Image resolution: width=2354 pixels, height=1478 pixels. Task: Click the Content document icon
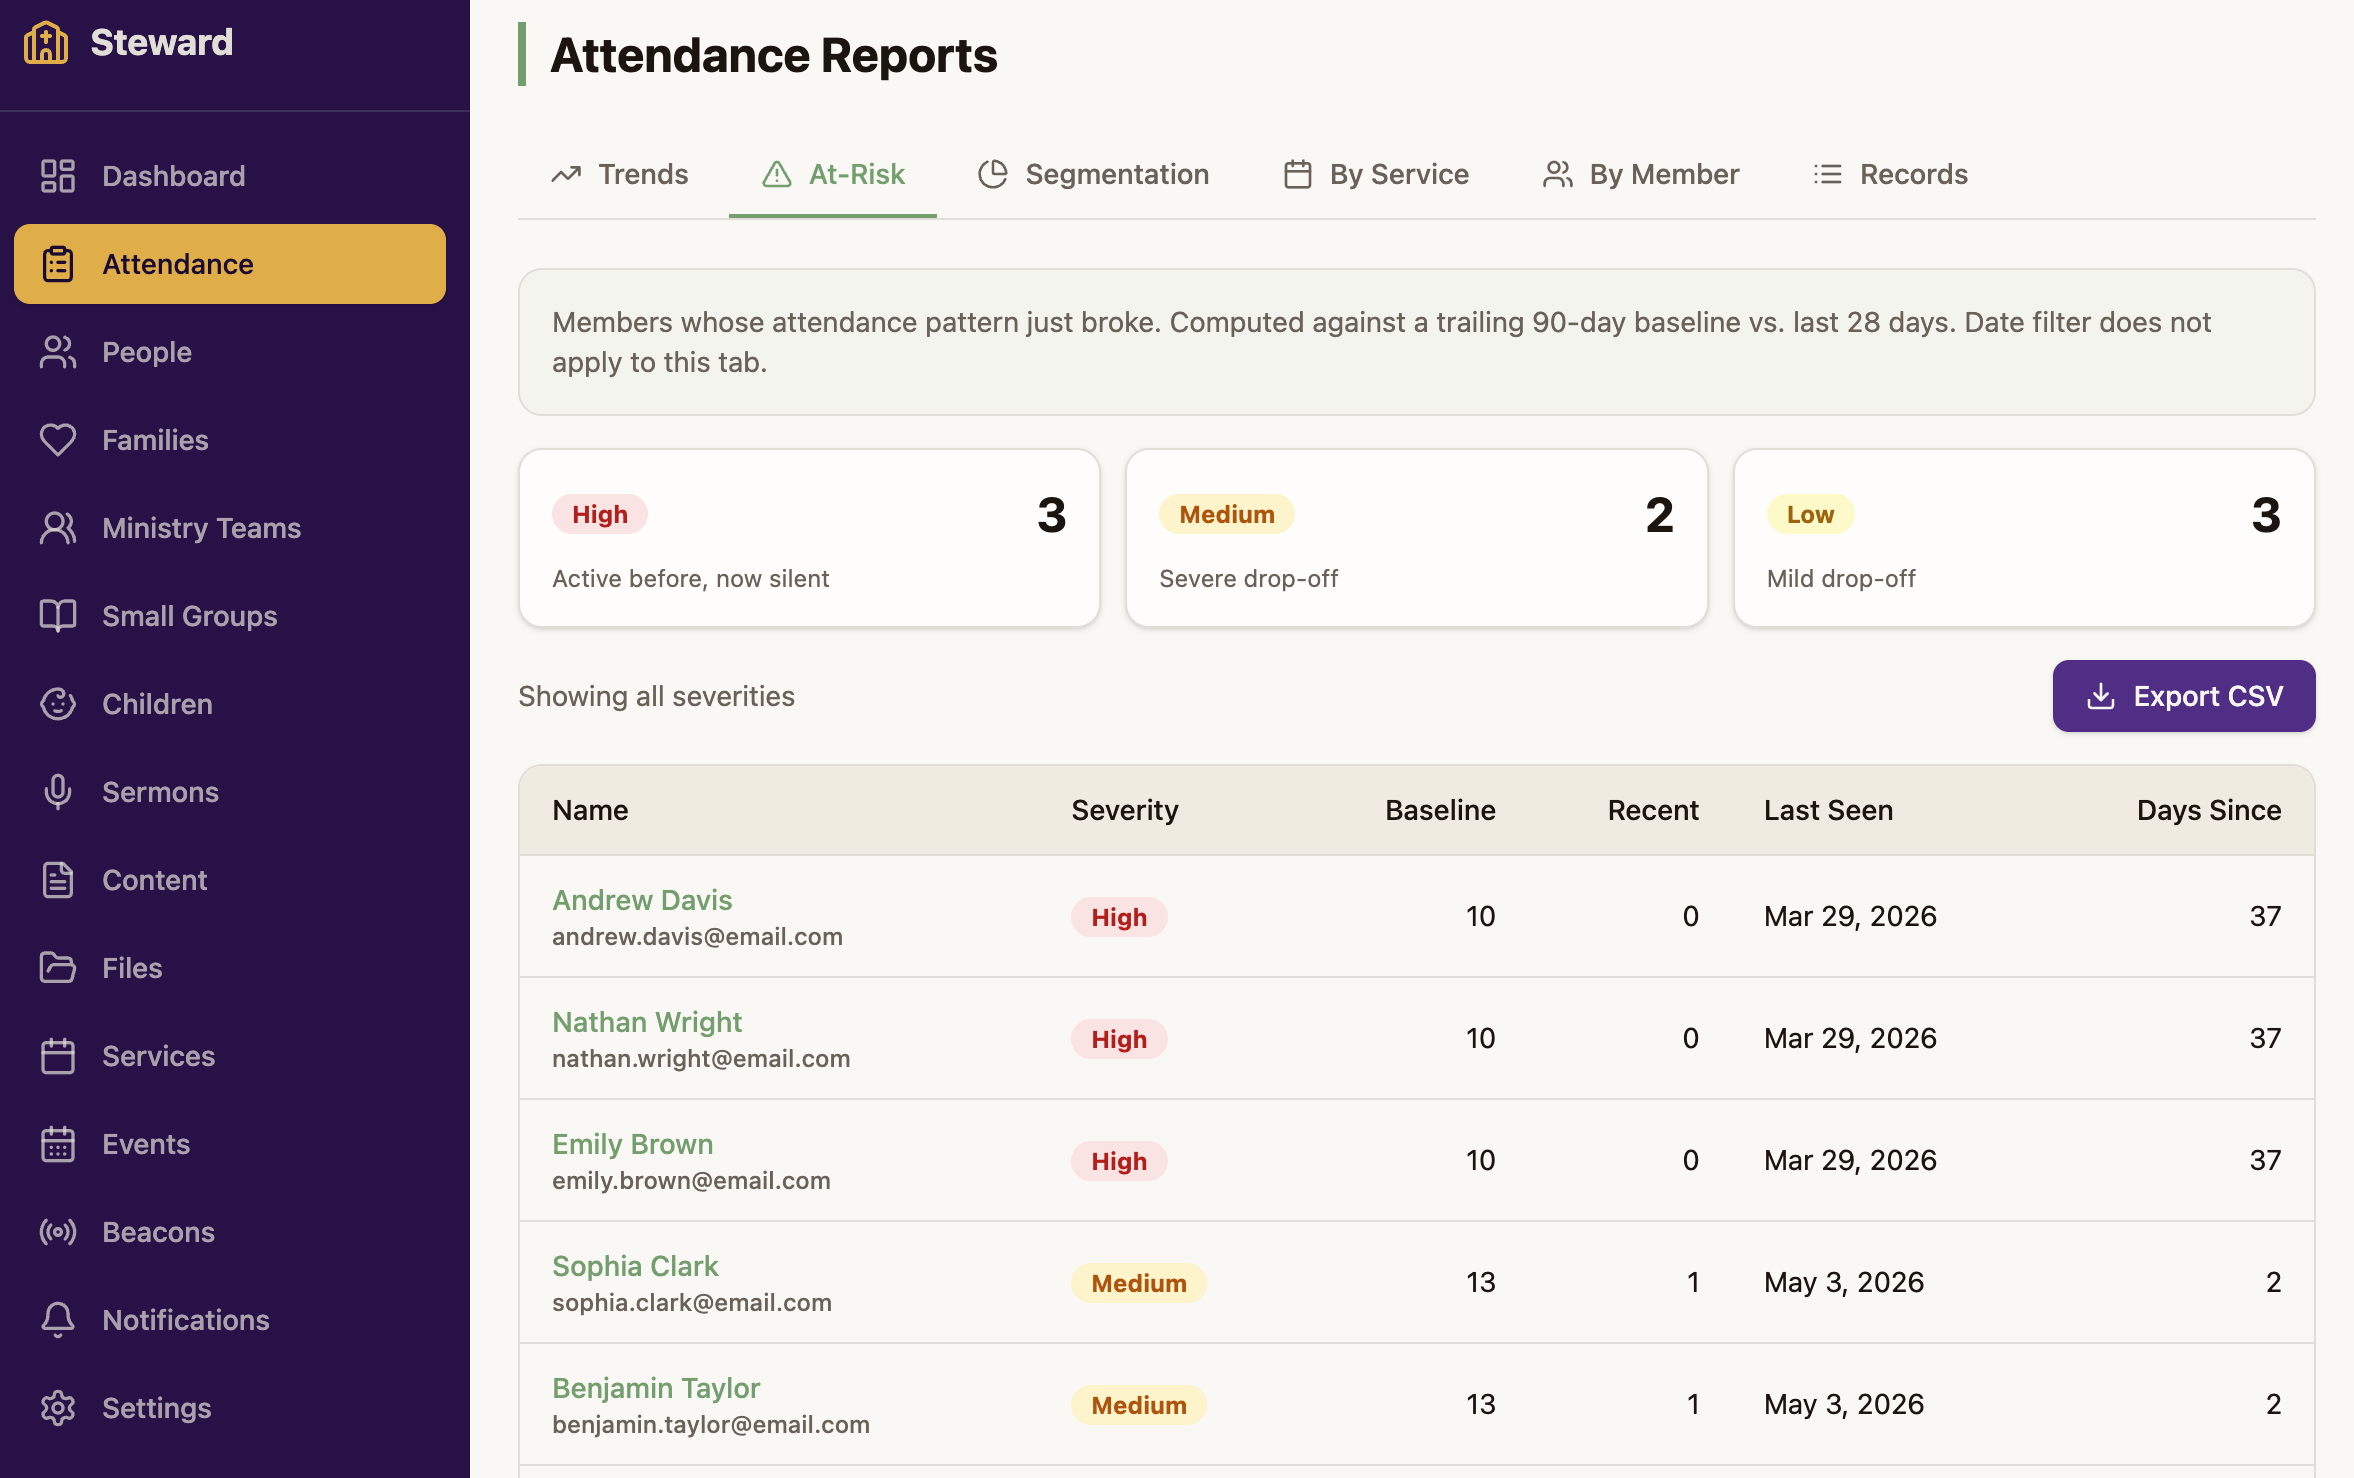coord(58,880)
